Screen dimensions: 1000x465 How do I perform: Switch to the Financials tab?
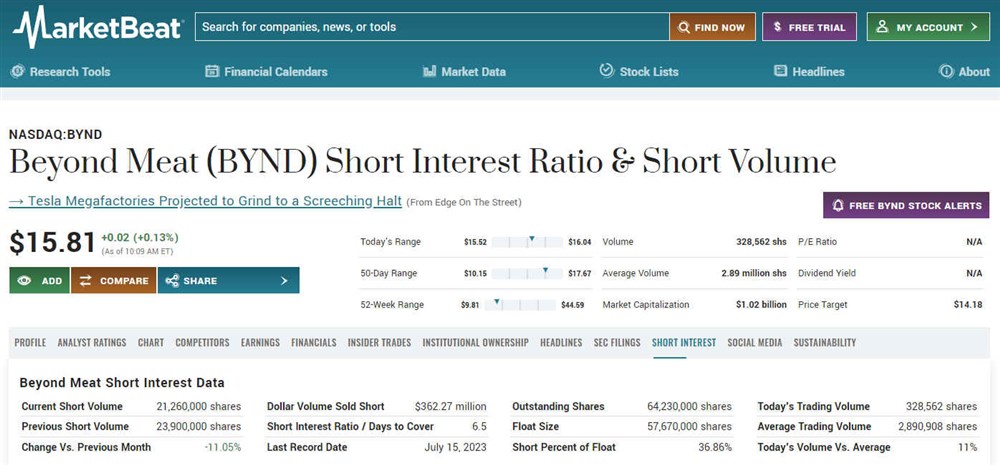pyautogui.click(x=314, y=343)
